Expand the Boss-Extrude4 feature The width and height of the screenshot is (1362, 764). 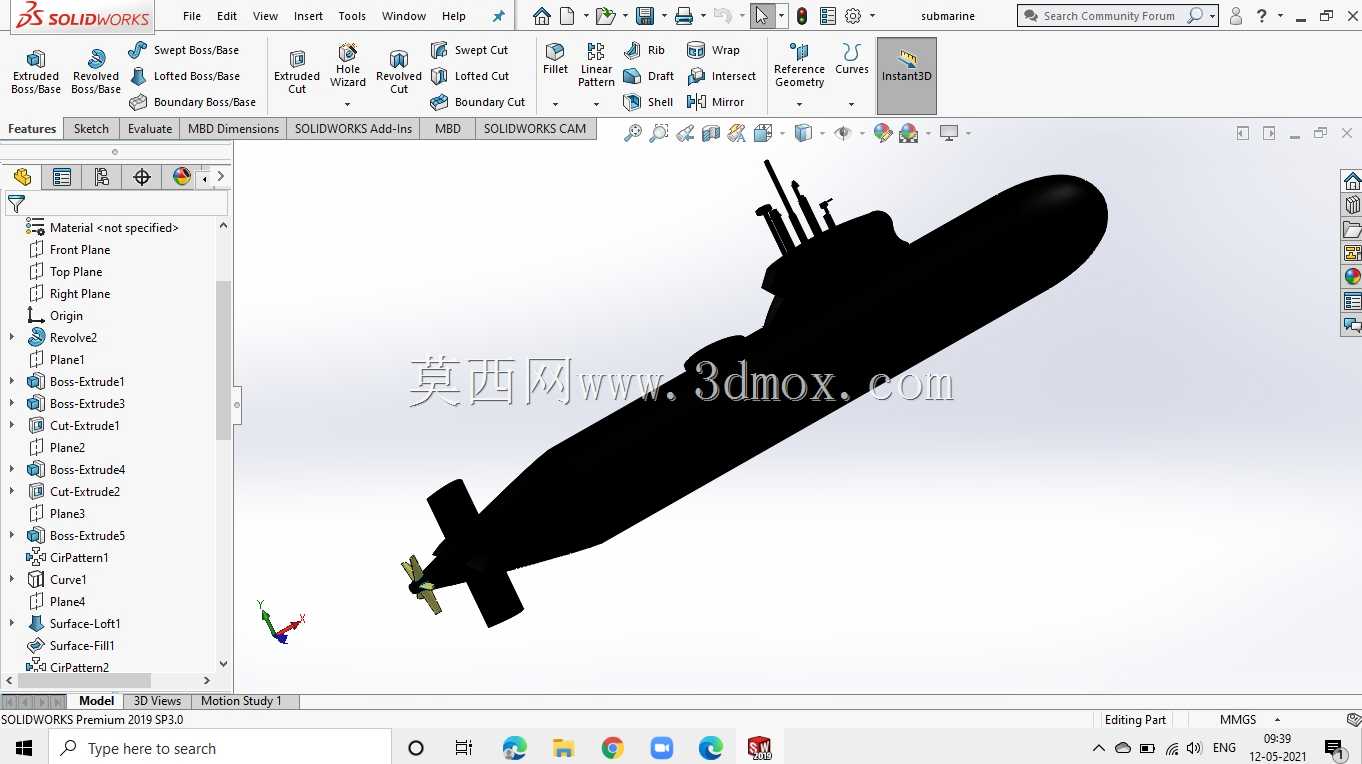coord(12,470)
